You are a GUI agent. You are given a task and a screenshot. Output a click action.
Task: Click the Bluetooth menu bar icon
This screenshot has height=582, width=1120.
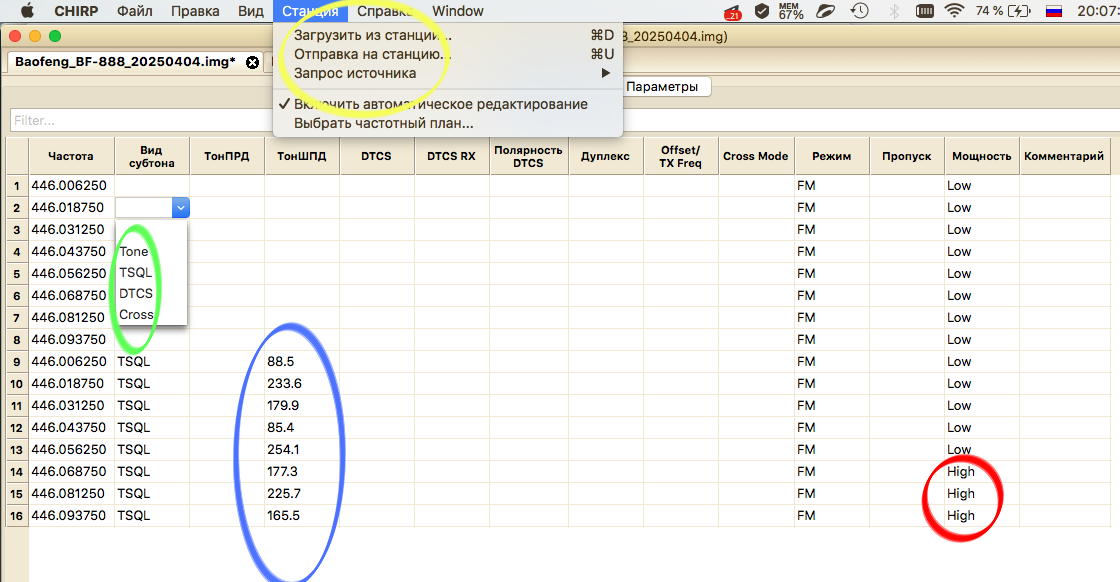point(894,11)
